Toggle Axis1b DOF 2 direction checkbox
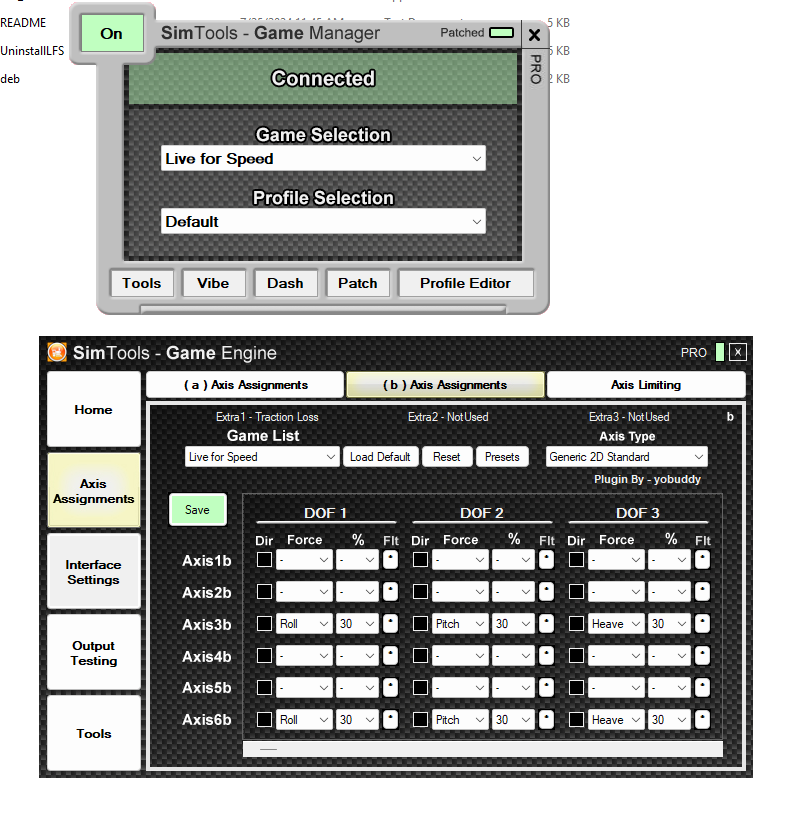Image resolution: width=801 pixels, height=825 pixels. (x=420, y=560)
